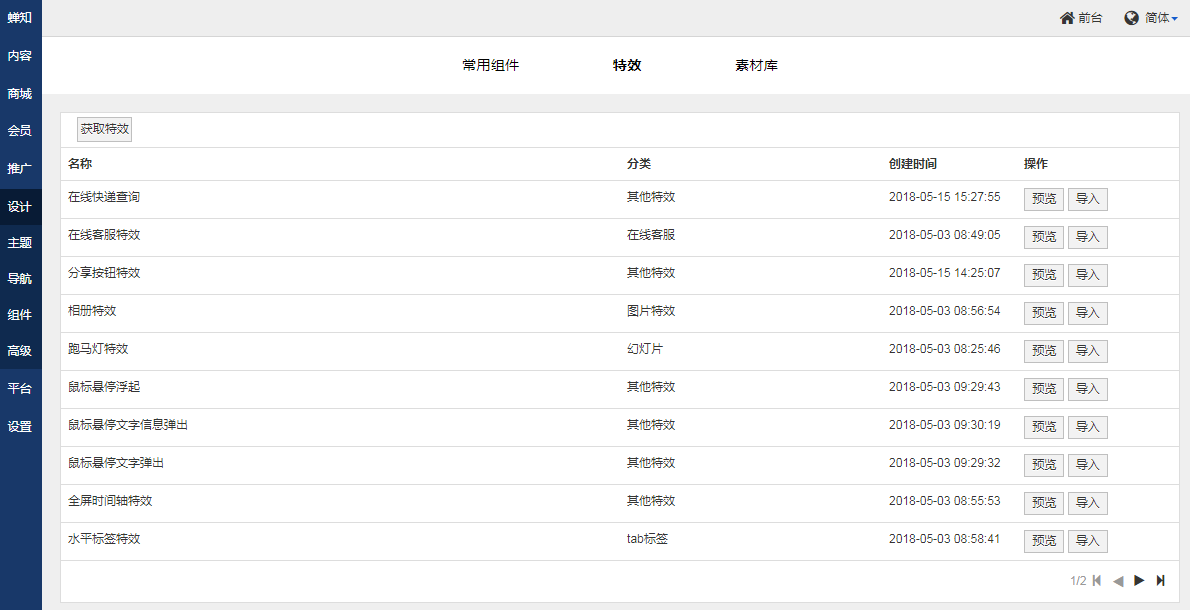Jump to first page of effects list

1097,581
